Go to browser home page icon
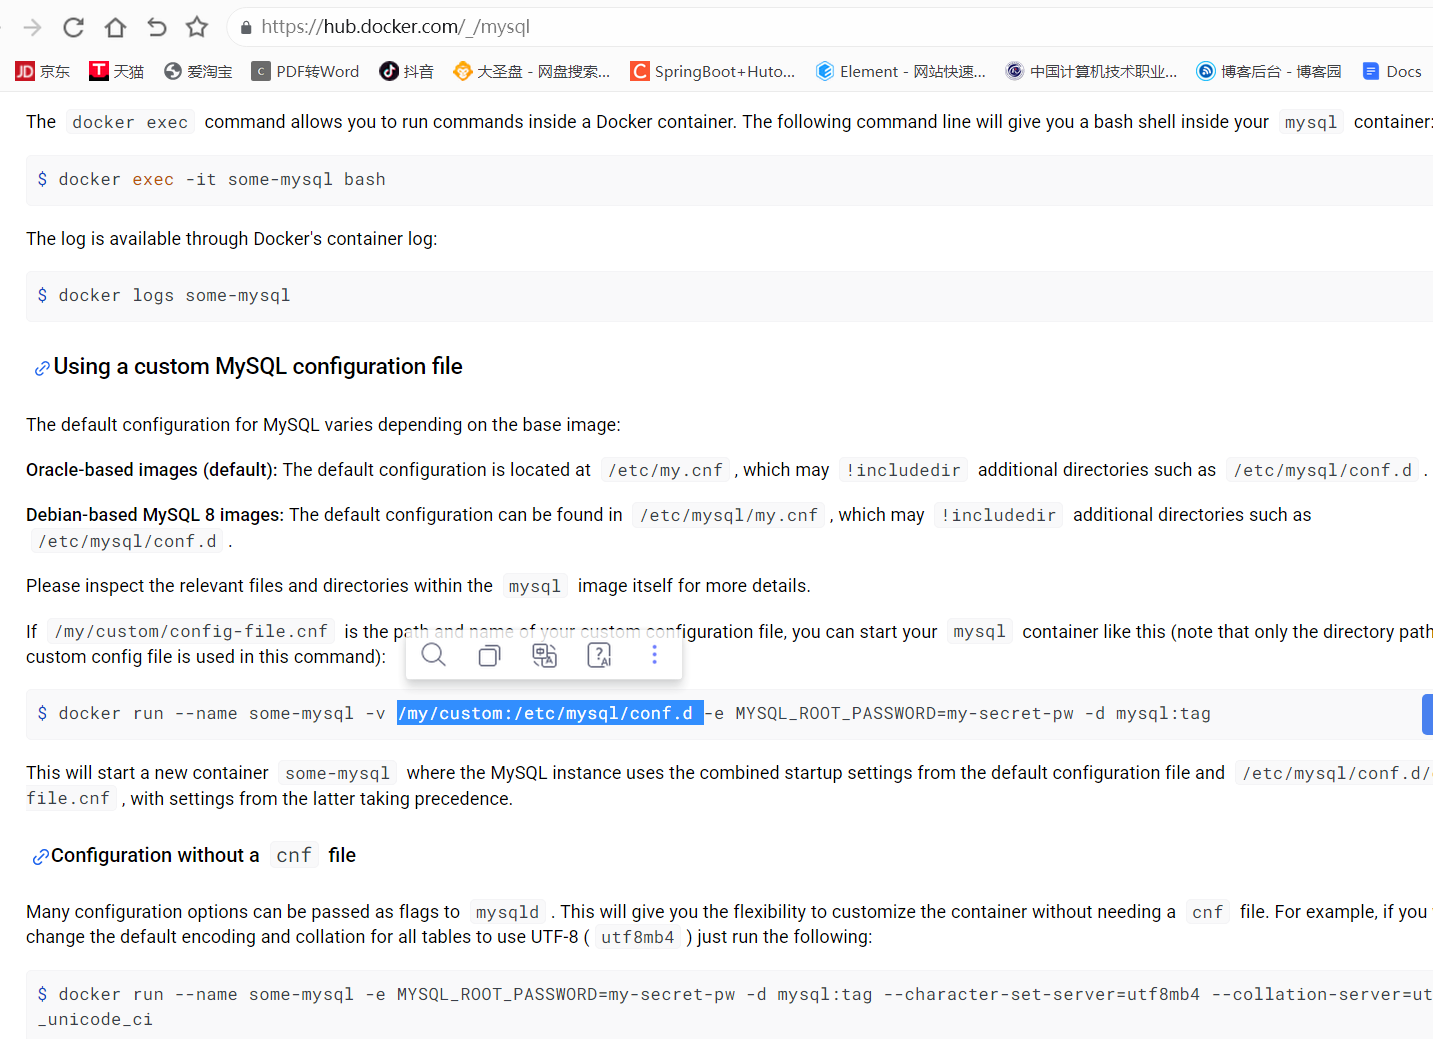 tap(116, 27)
